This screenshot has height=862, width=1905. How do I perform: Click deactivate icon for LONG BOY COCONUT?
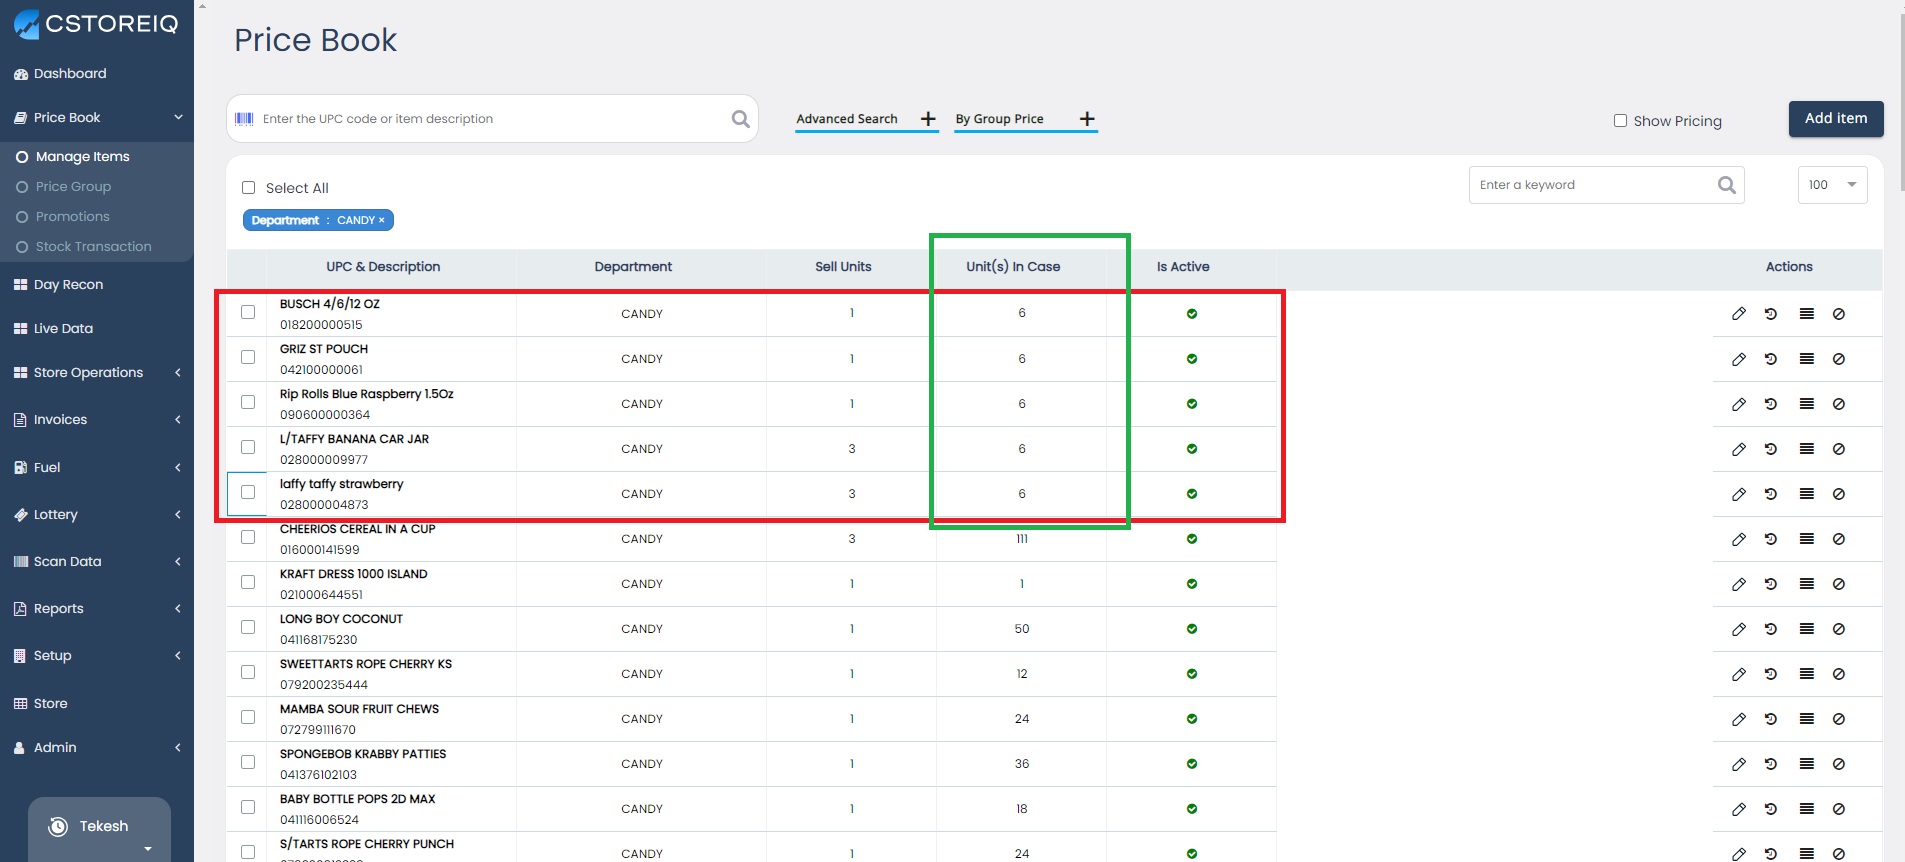(x=1839, y=629)
